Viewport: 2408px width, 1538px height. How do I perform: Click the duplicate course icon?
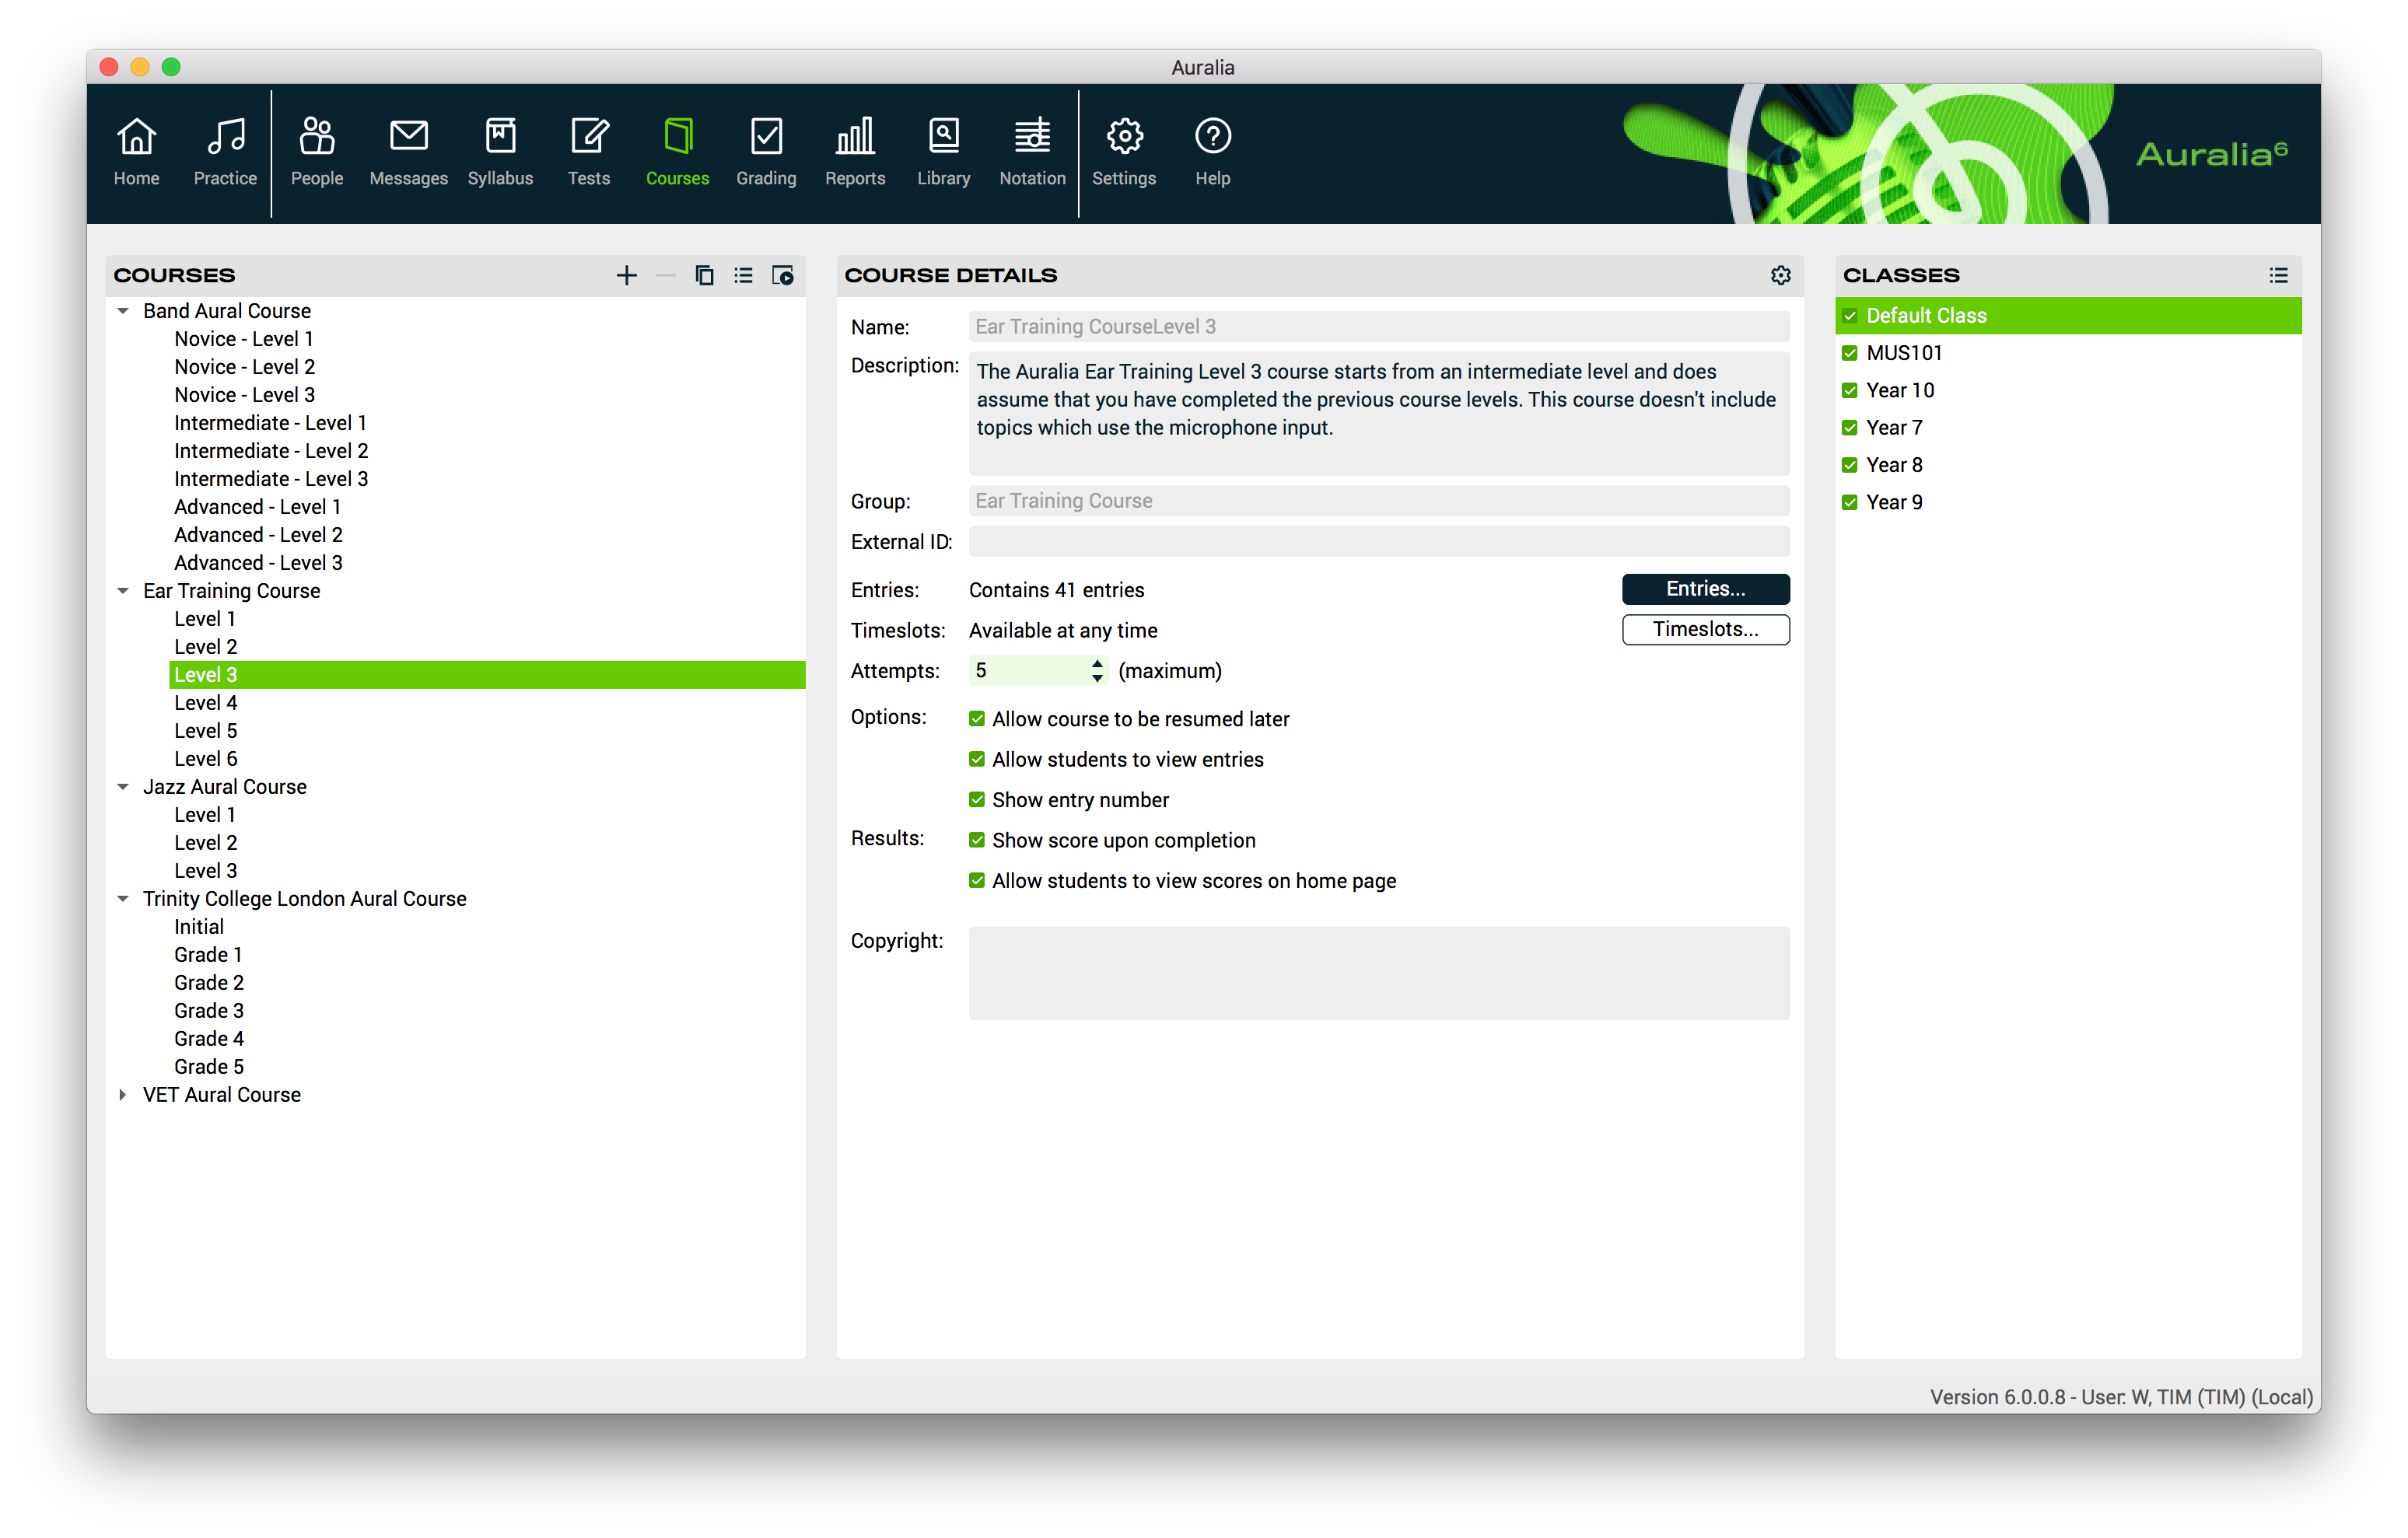pyautogui.click(x=704, y=275)
